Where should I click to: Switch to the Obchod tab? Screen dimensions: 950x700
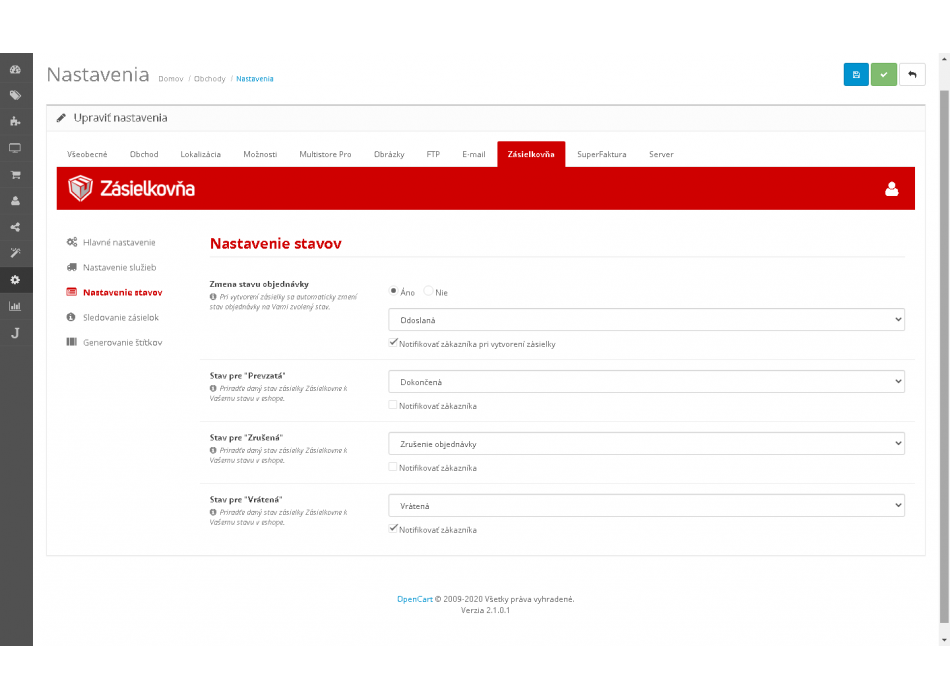[x=144, y=155]
